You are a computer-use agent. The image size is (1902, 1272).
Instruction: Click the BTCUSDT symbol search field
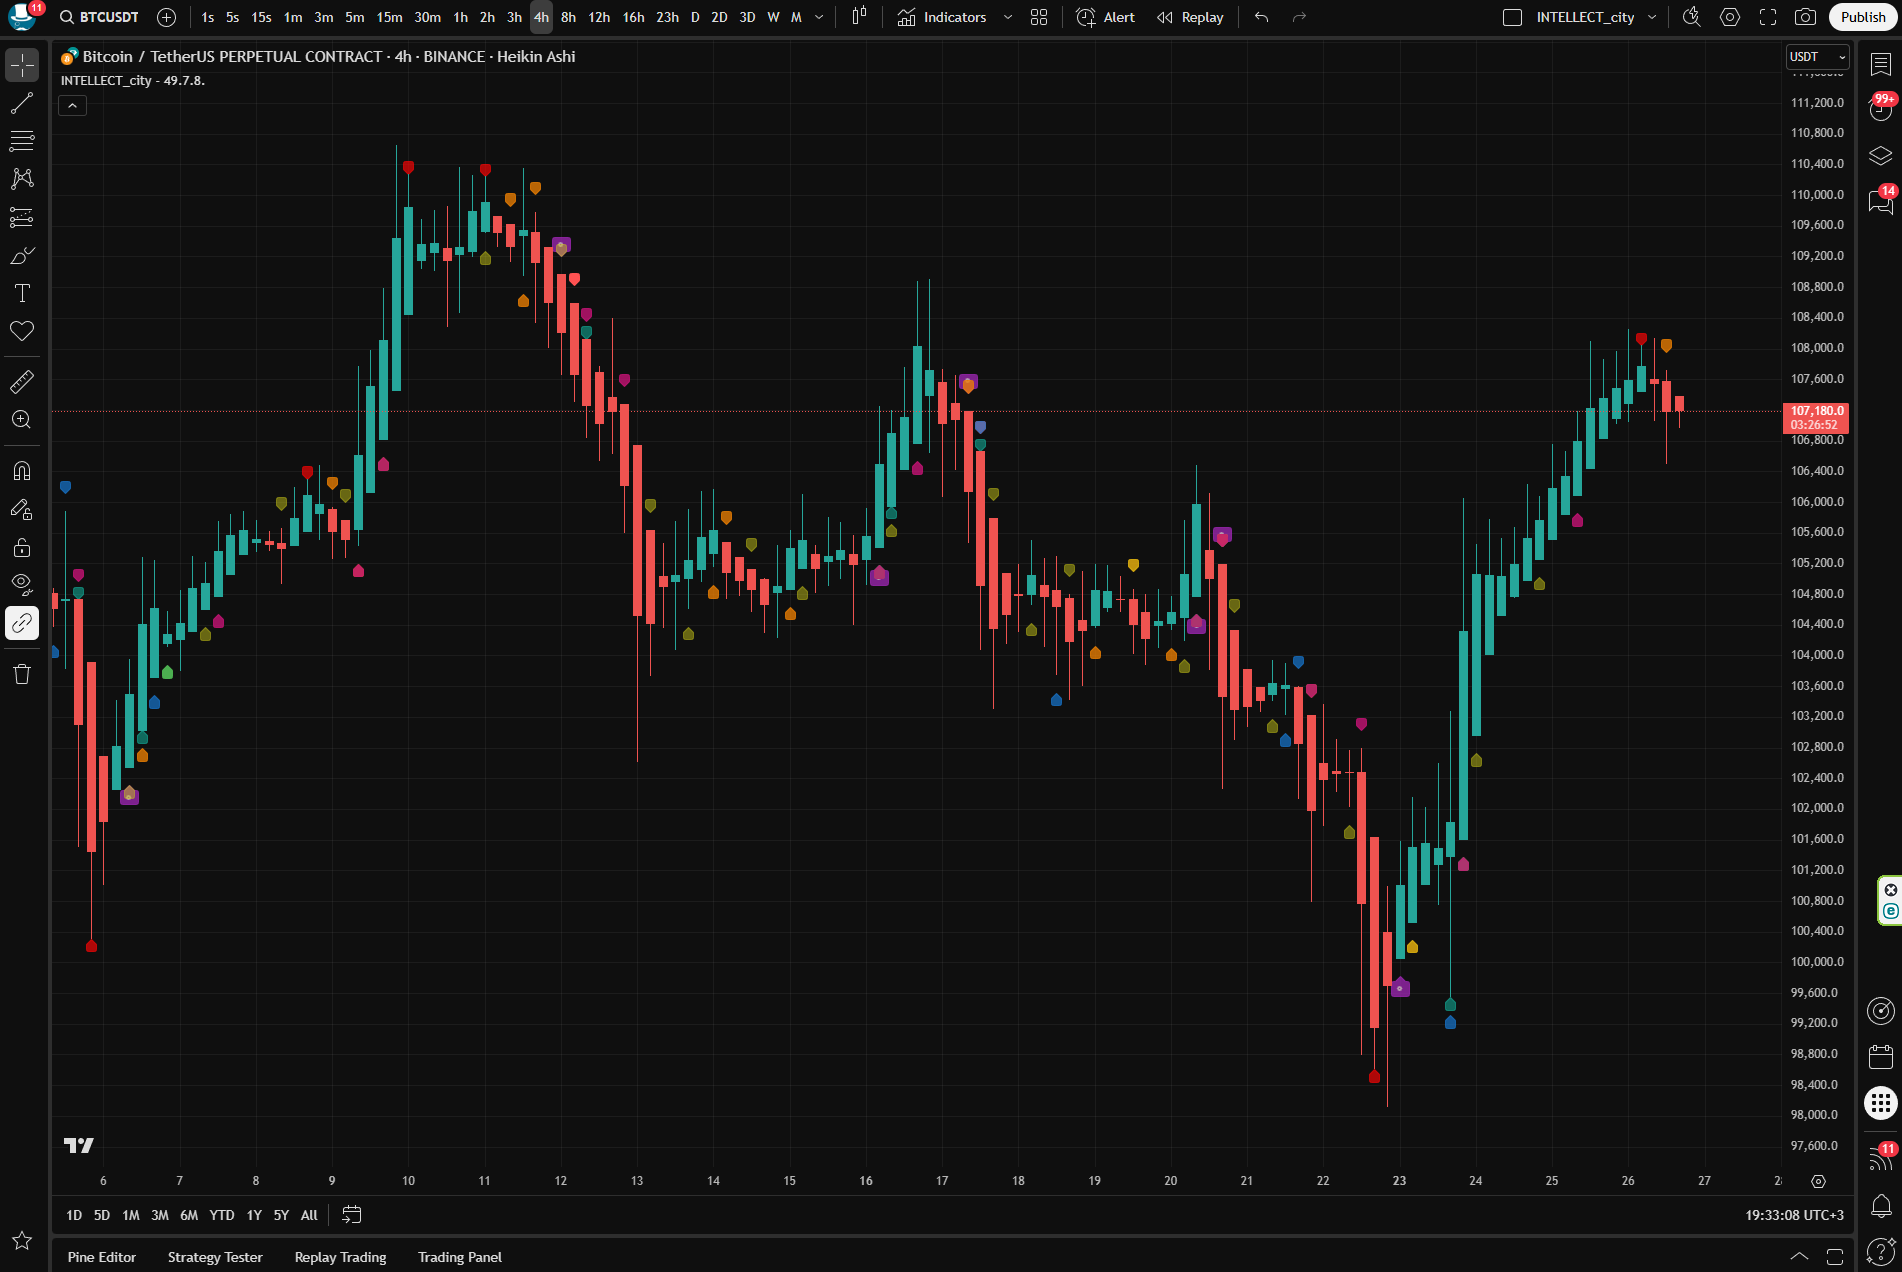100,17
